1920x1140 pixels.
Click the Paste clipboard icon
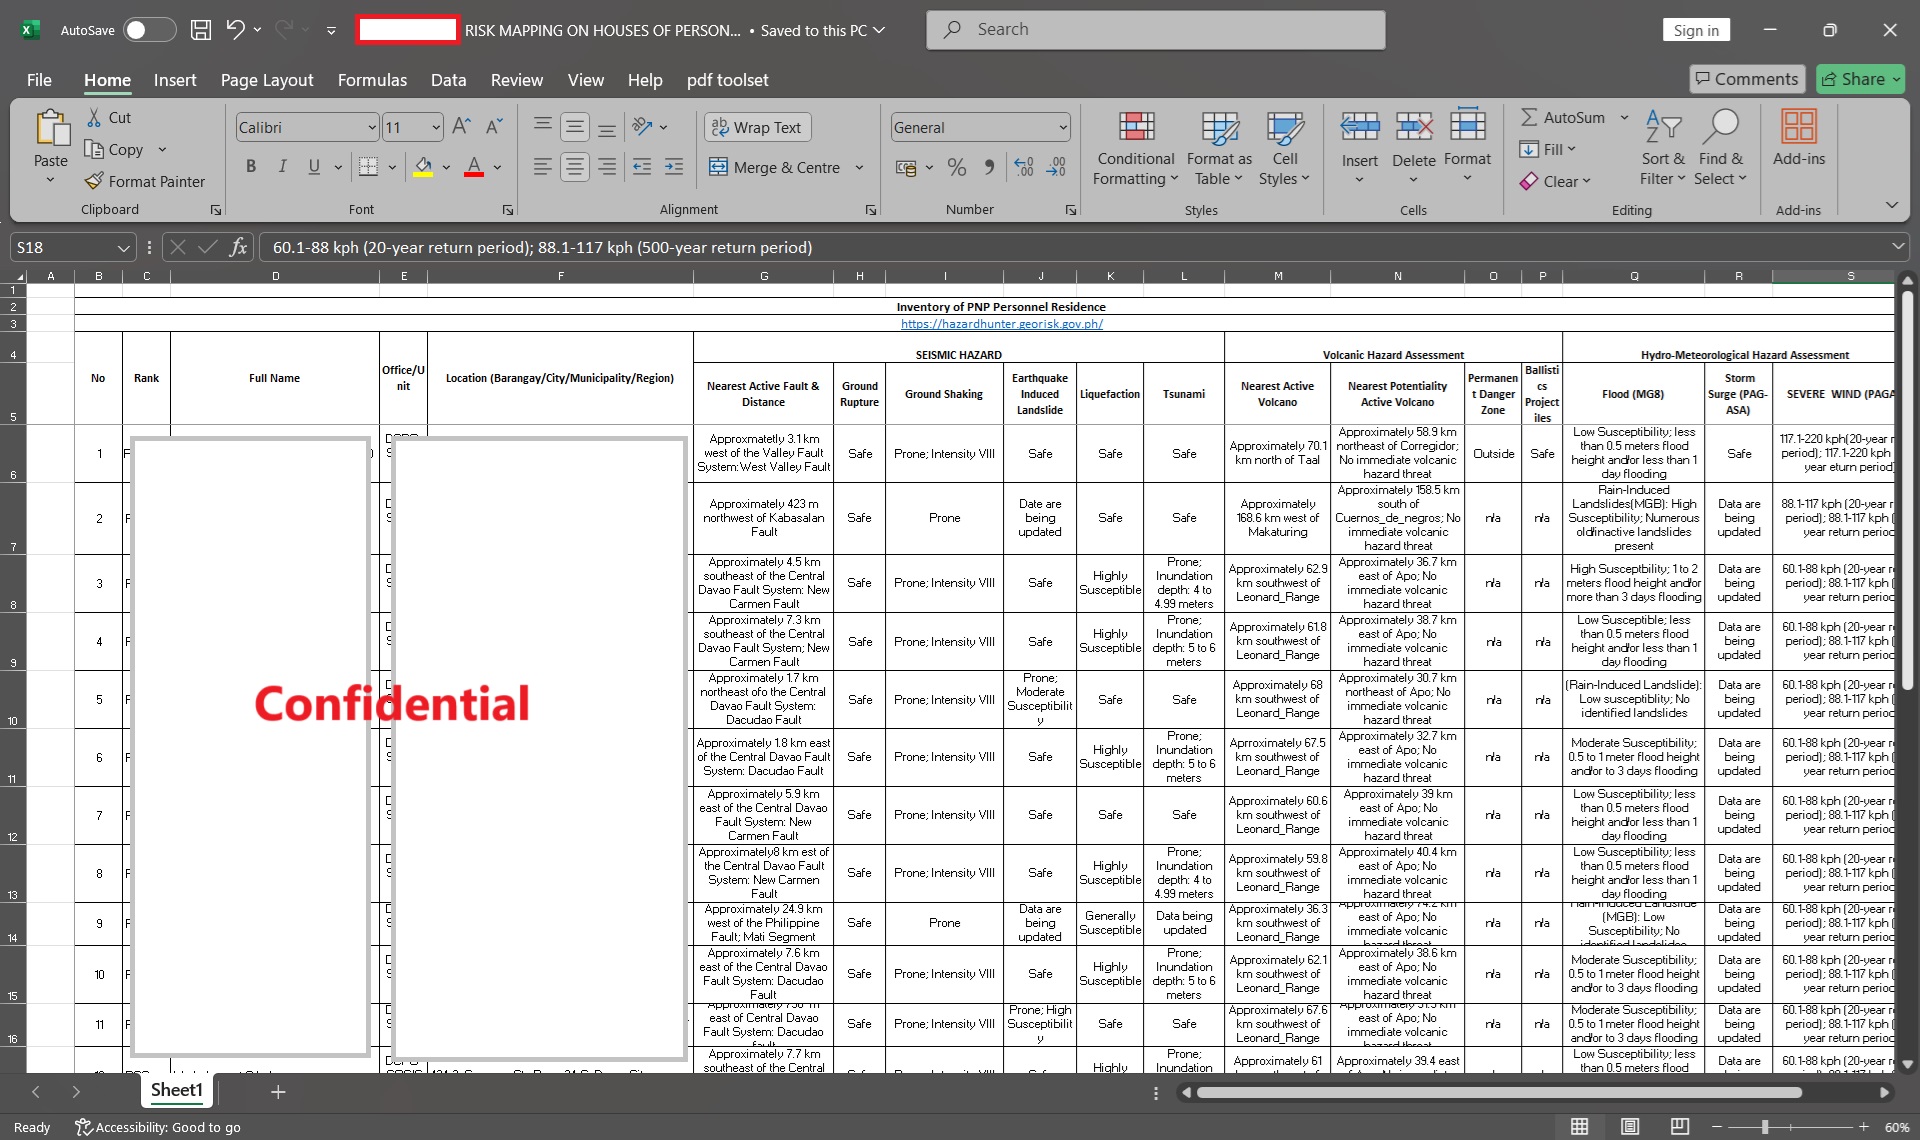pos(51,129)
